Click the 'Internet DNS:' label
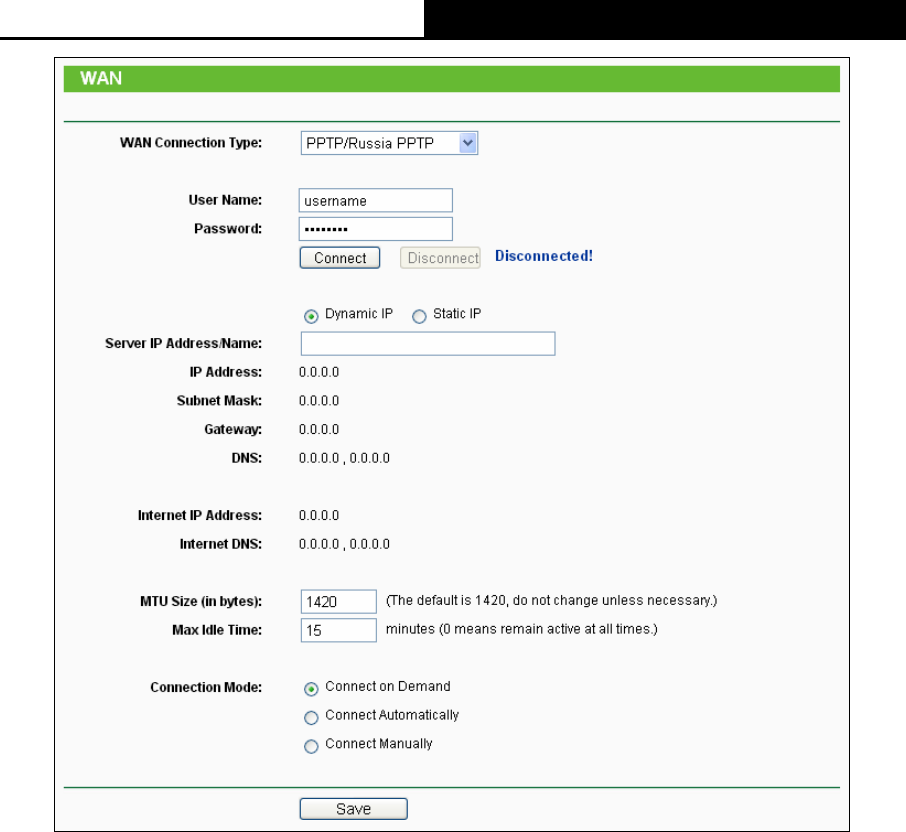The height and width of the screenshot is (832, 906). (x=221, y=544)
